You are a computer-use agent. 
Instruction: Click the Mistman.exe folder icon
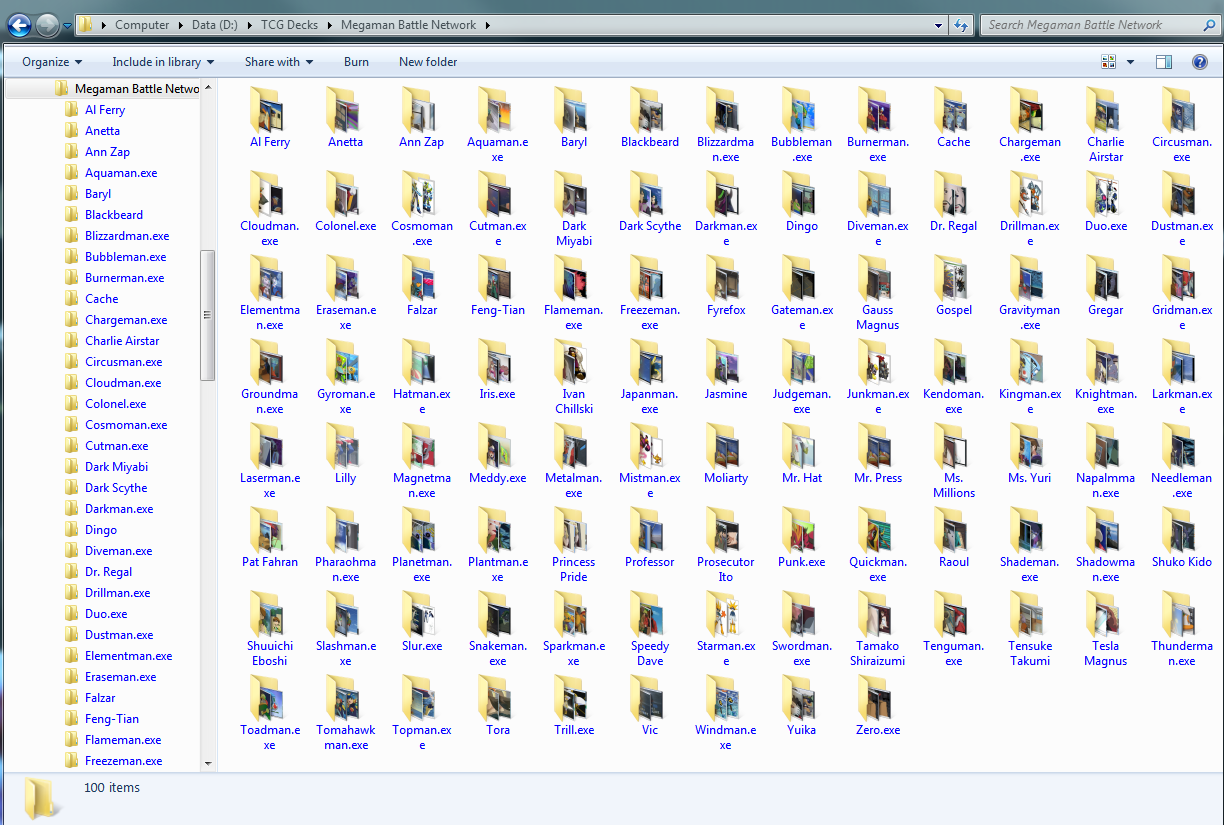point(649,445)
